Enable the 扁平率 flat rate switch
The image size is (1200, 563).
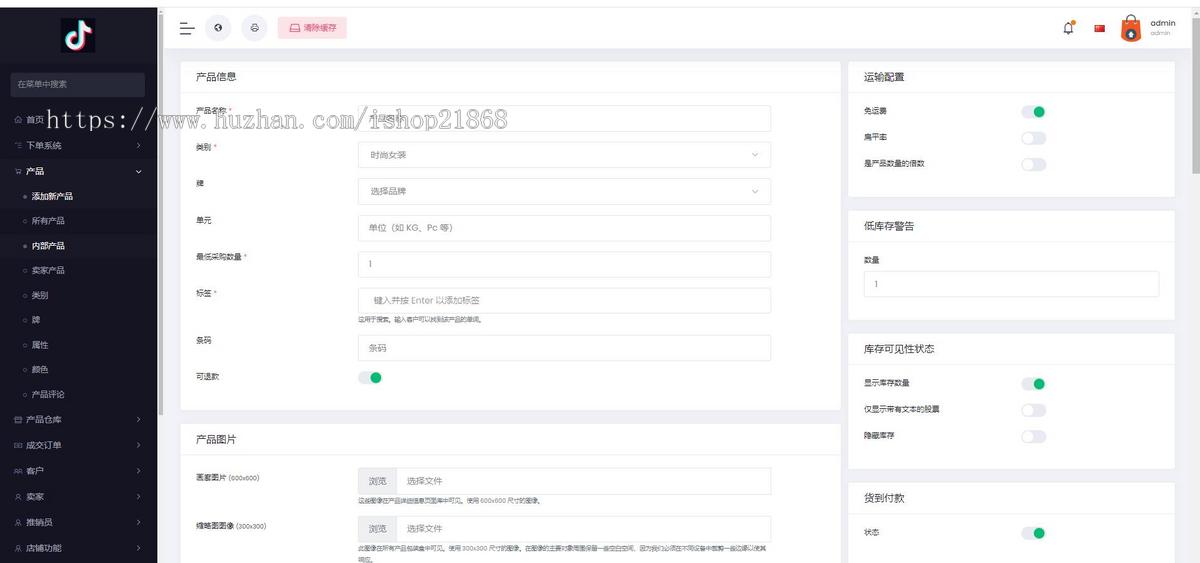1033,138
